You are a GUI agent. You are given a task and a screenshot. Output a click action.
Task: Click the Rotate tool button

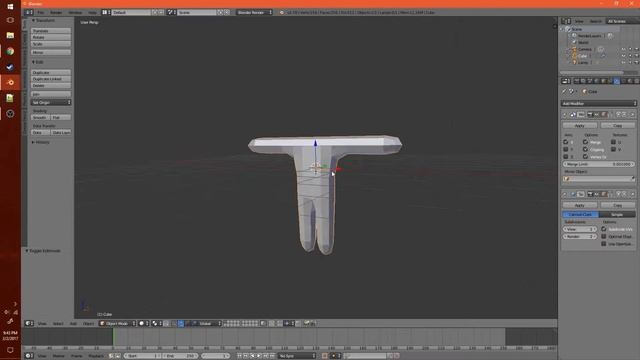tap(51, 37)
